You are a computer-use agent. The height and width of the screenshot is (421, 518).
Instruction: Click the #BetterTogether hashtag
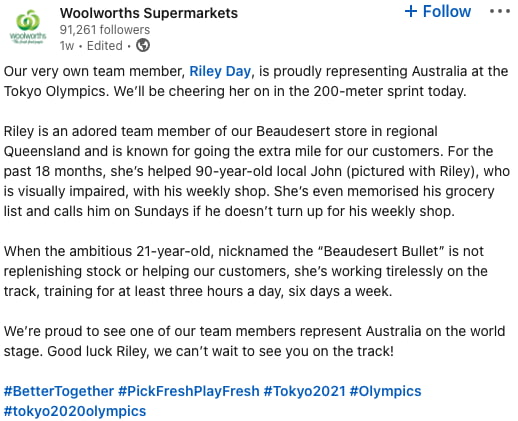point(59,391)
